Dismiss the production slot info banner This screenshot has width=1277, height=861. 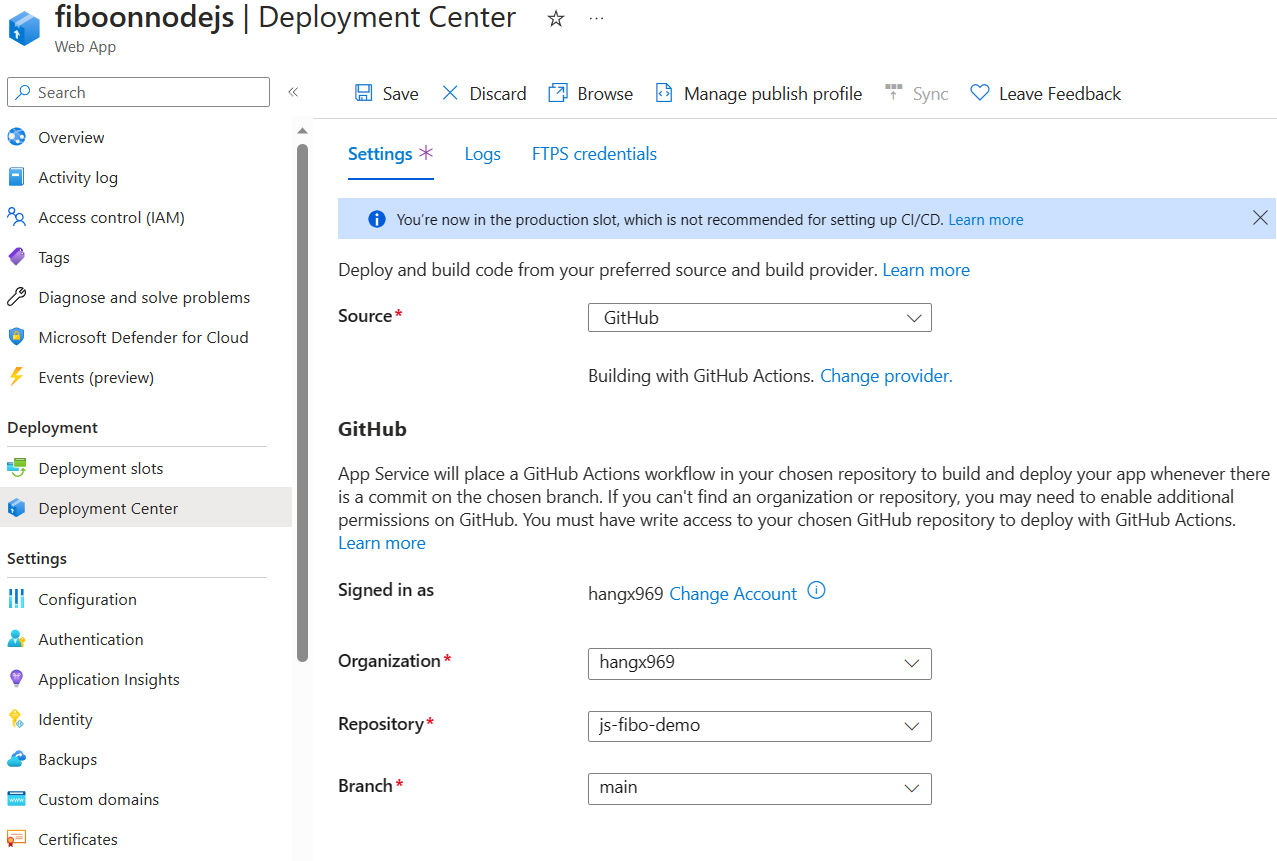tap(1260, 218)
